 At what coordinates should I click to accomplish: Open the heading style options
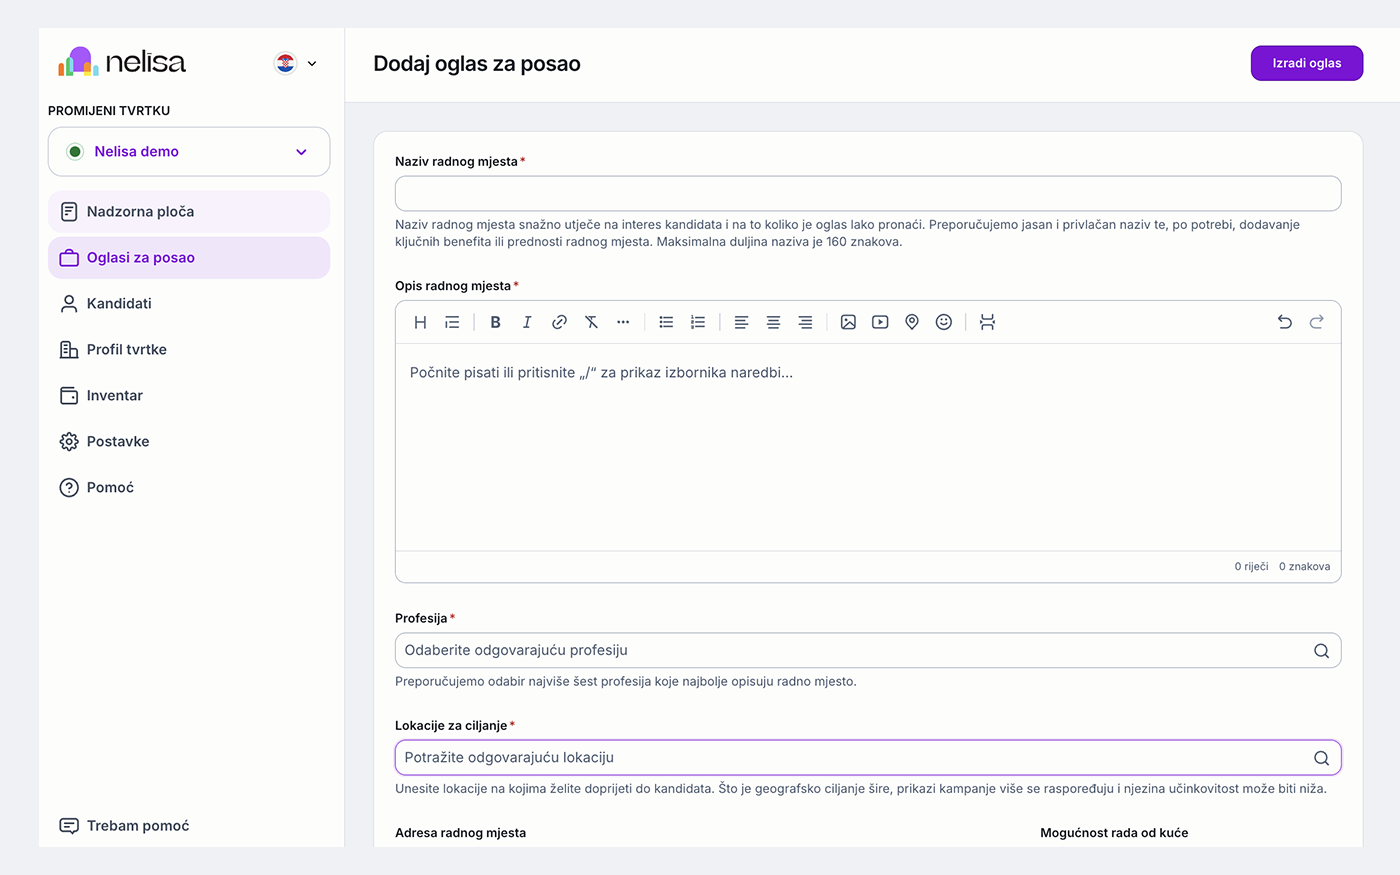(420, 322)
